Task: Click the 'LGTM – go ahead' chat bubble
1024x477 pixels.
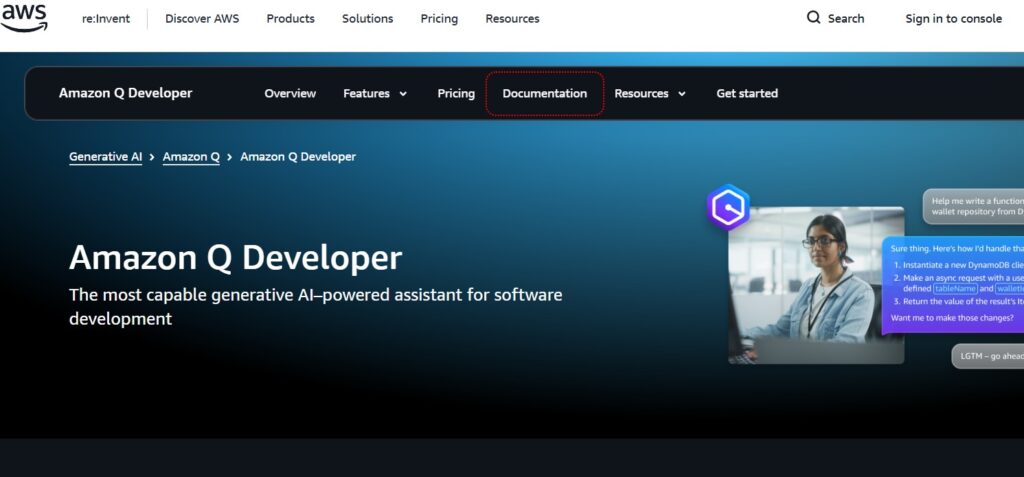Action: click(987, 356)
